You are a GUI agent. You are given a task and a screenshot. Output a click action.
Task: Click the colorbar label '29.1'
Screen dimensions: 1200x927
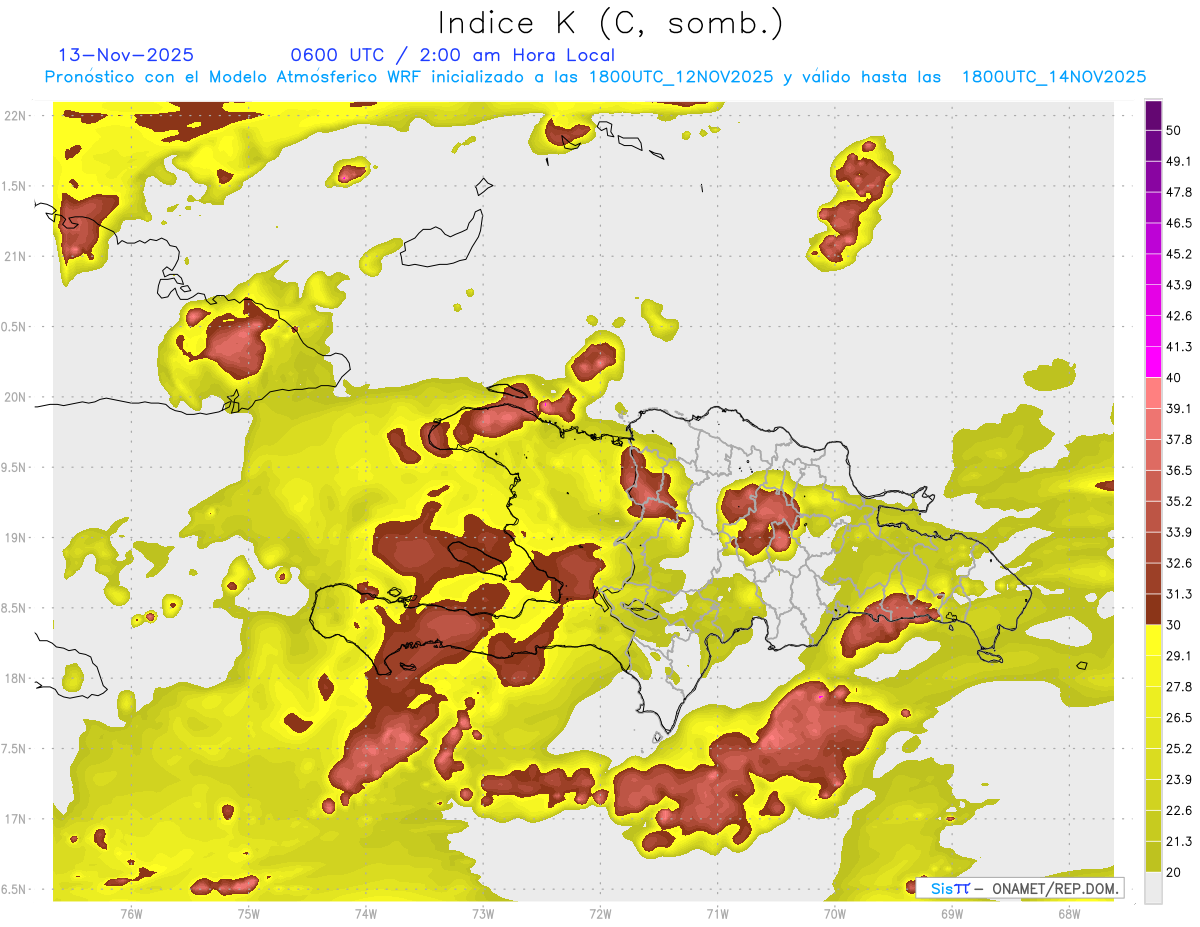1178,656
